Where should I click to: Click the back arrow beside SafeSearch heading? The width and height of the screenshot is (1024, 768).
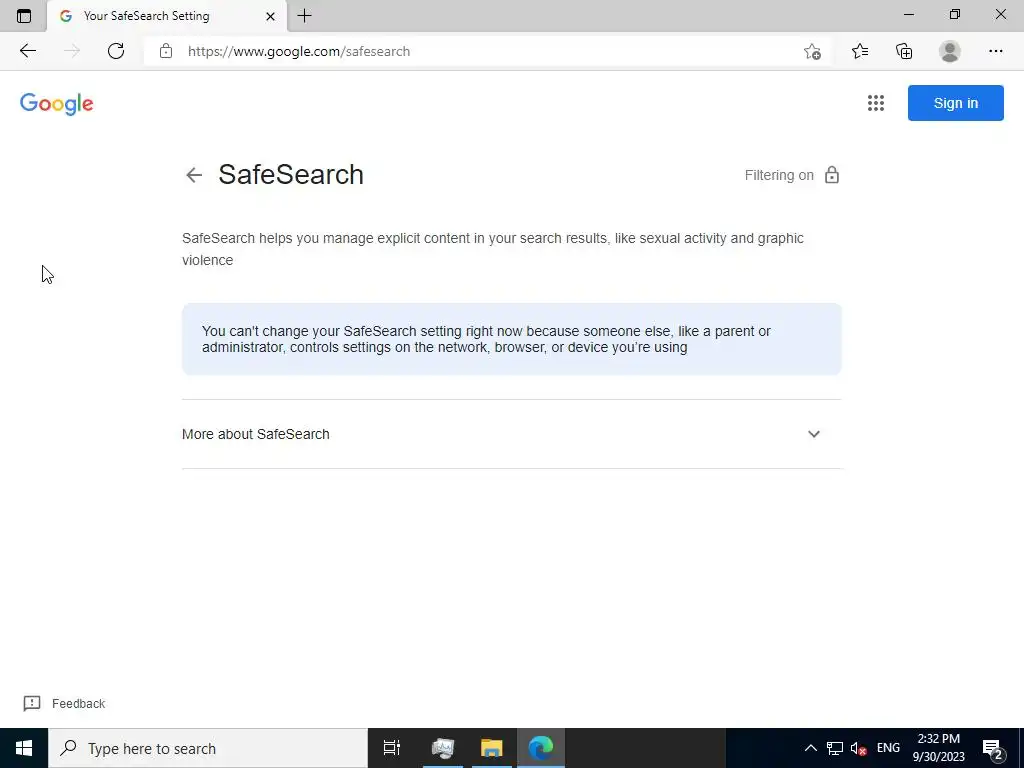point(194,175)
